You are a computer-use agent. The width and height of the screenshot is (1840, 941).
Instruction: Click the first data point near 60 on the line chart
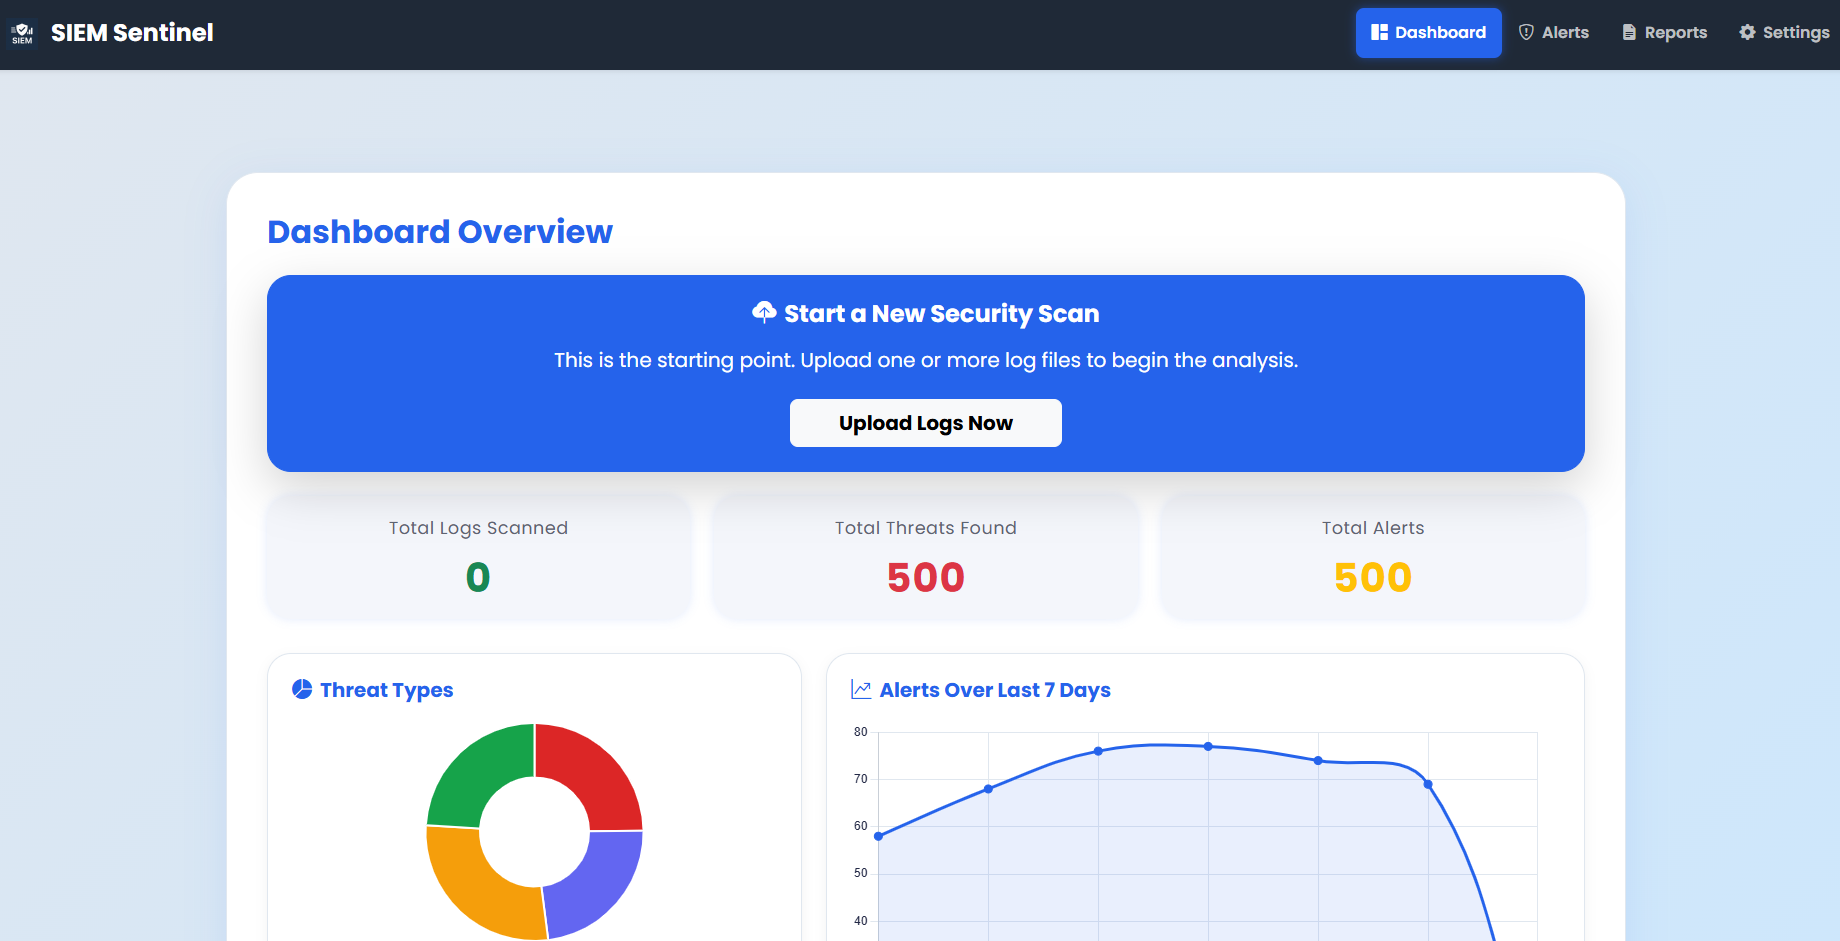(879, 836)
